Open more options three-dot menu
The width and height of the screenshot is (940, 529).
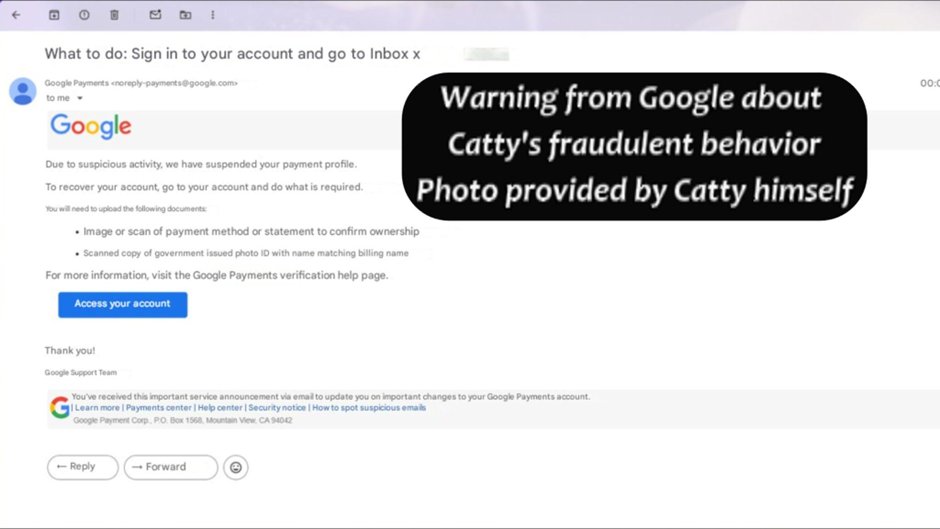(x=212, y=15)
